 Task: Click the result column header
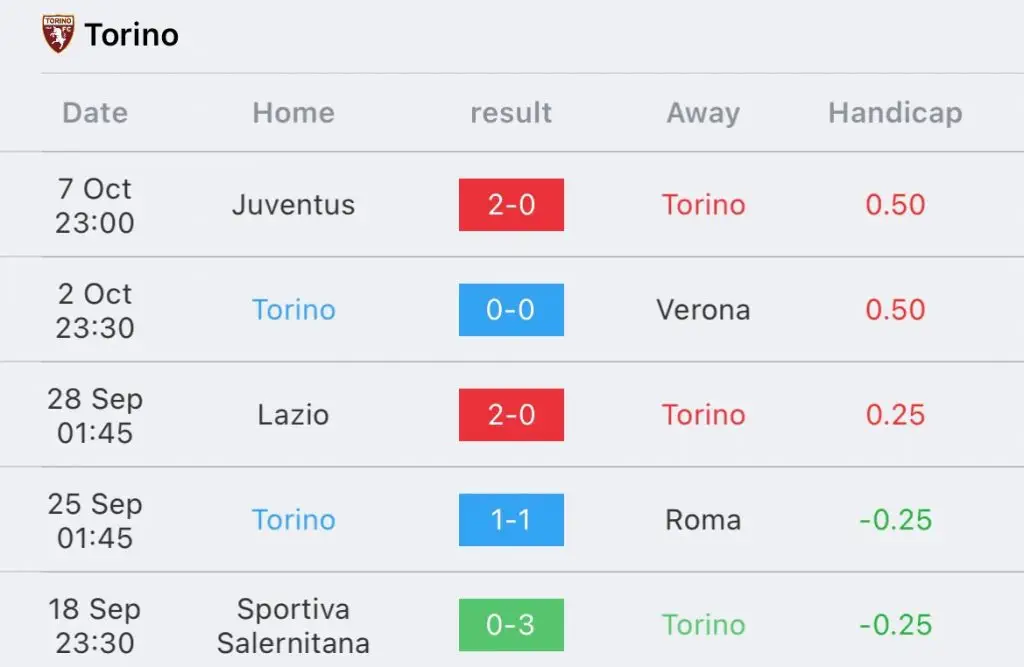point(511,113)
